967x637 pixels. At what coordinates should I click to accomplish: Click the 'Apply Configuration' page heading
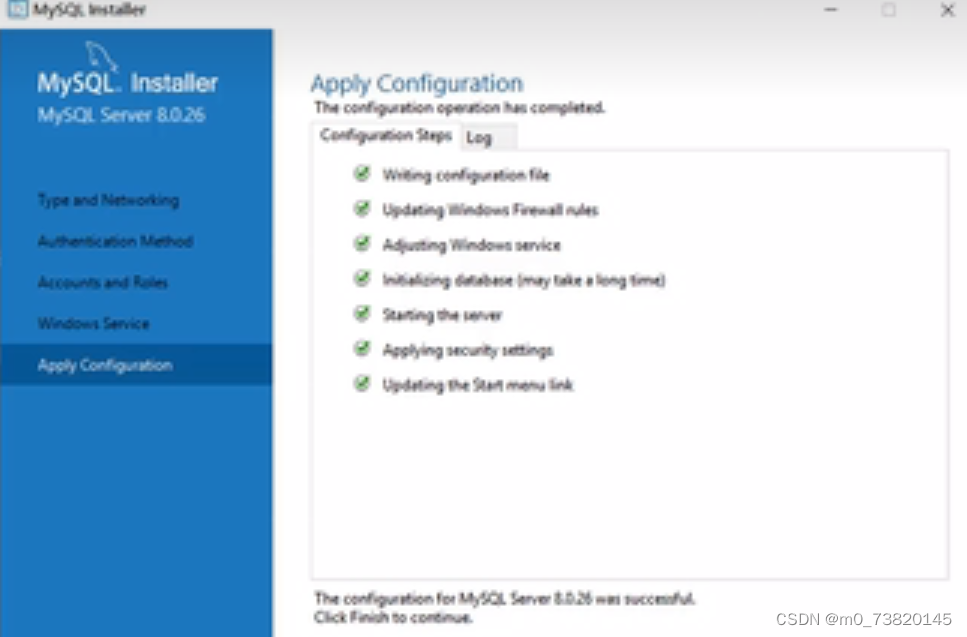tap(417, 84)
